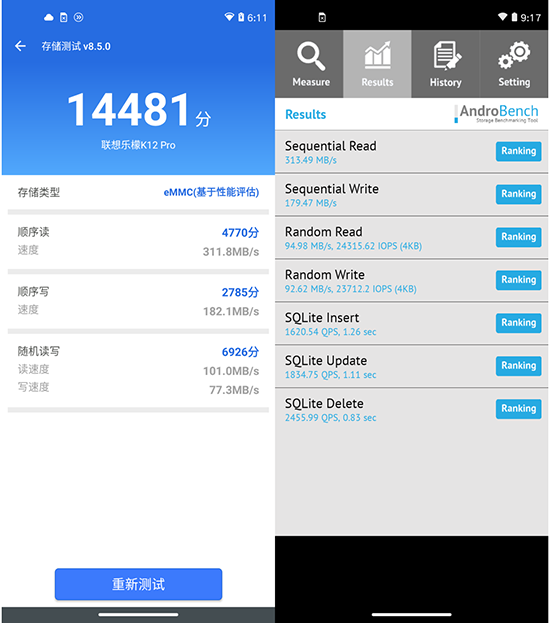Open Ranking for Random Write
Viewport: 550px width, 623px height.
point(518,280)
